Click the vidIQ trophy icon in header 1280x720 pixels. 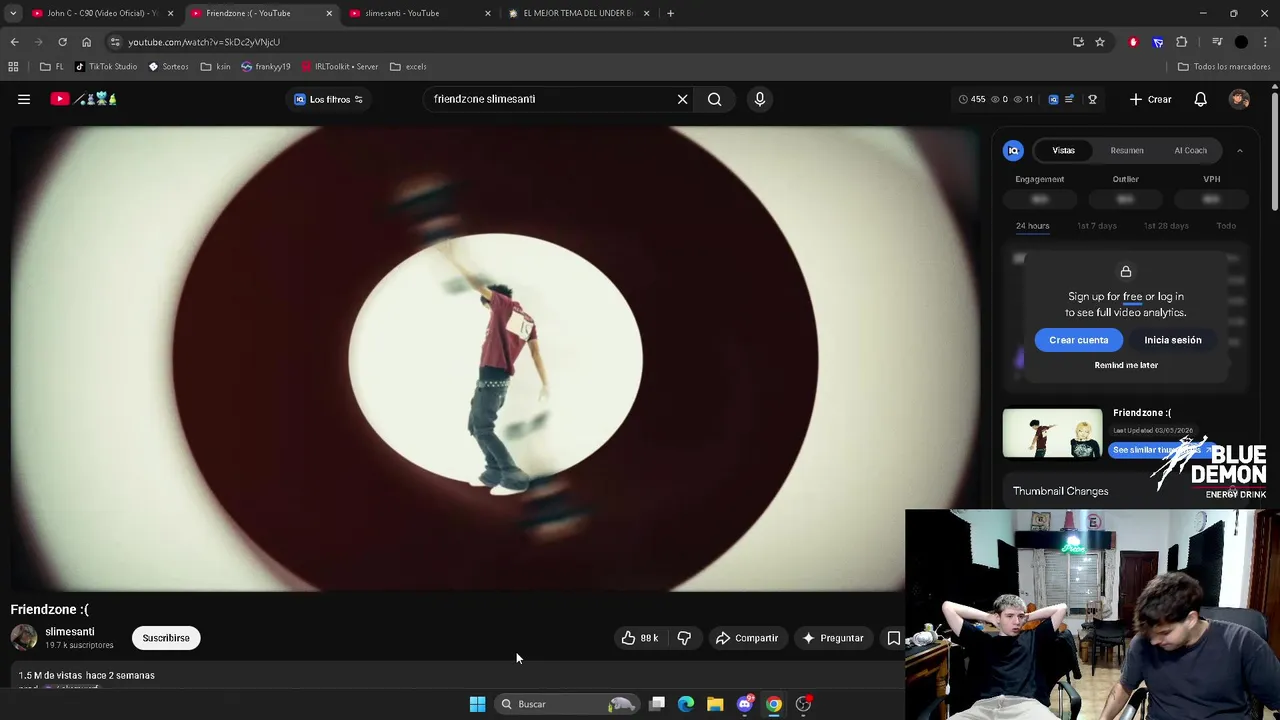[x=1092, y=99]
